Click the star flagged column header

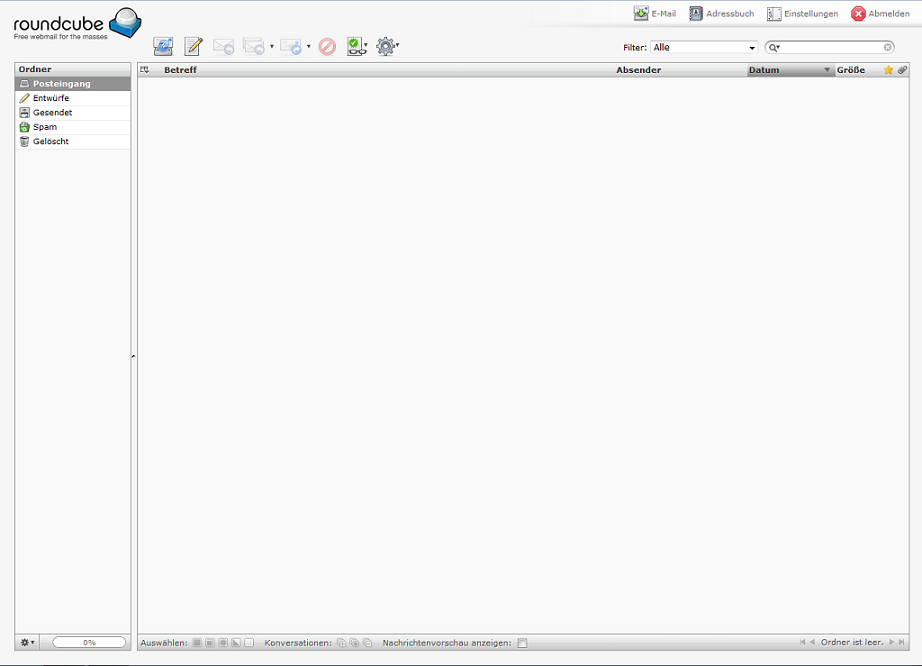888,70
